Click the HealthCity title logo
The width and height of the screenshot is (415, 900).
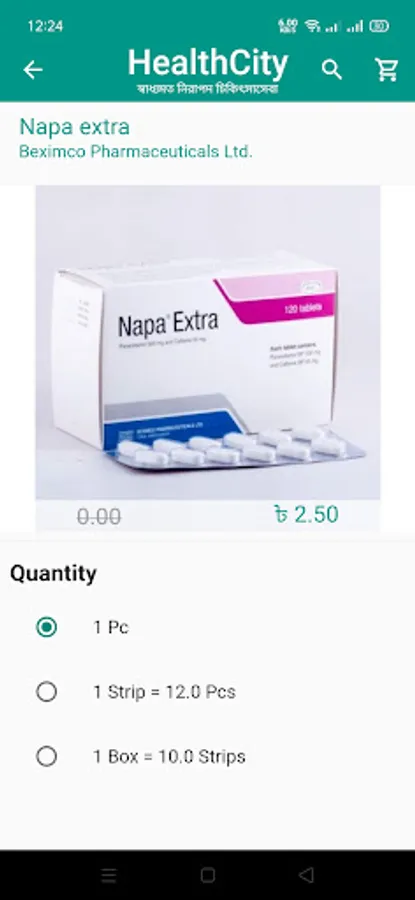[208, 71]
